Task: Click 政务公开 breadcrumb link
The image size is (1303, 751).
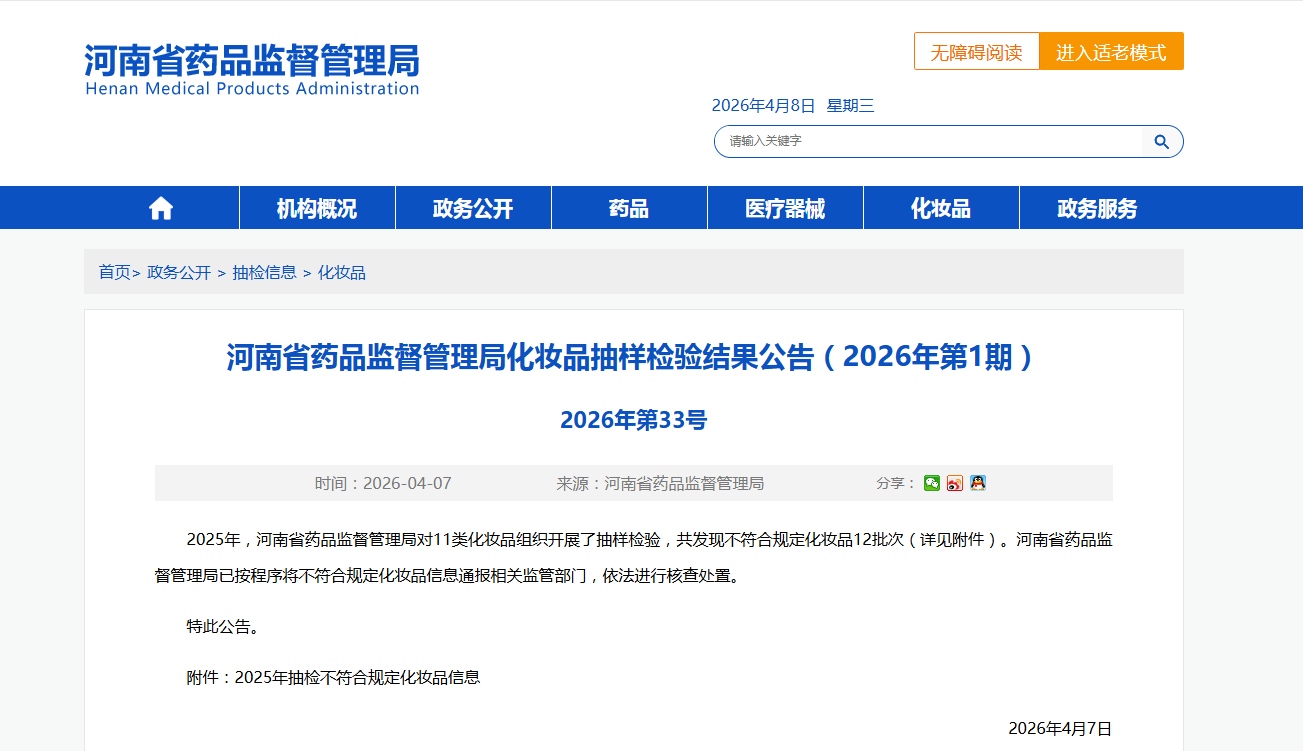Action: [179, 272]
